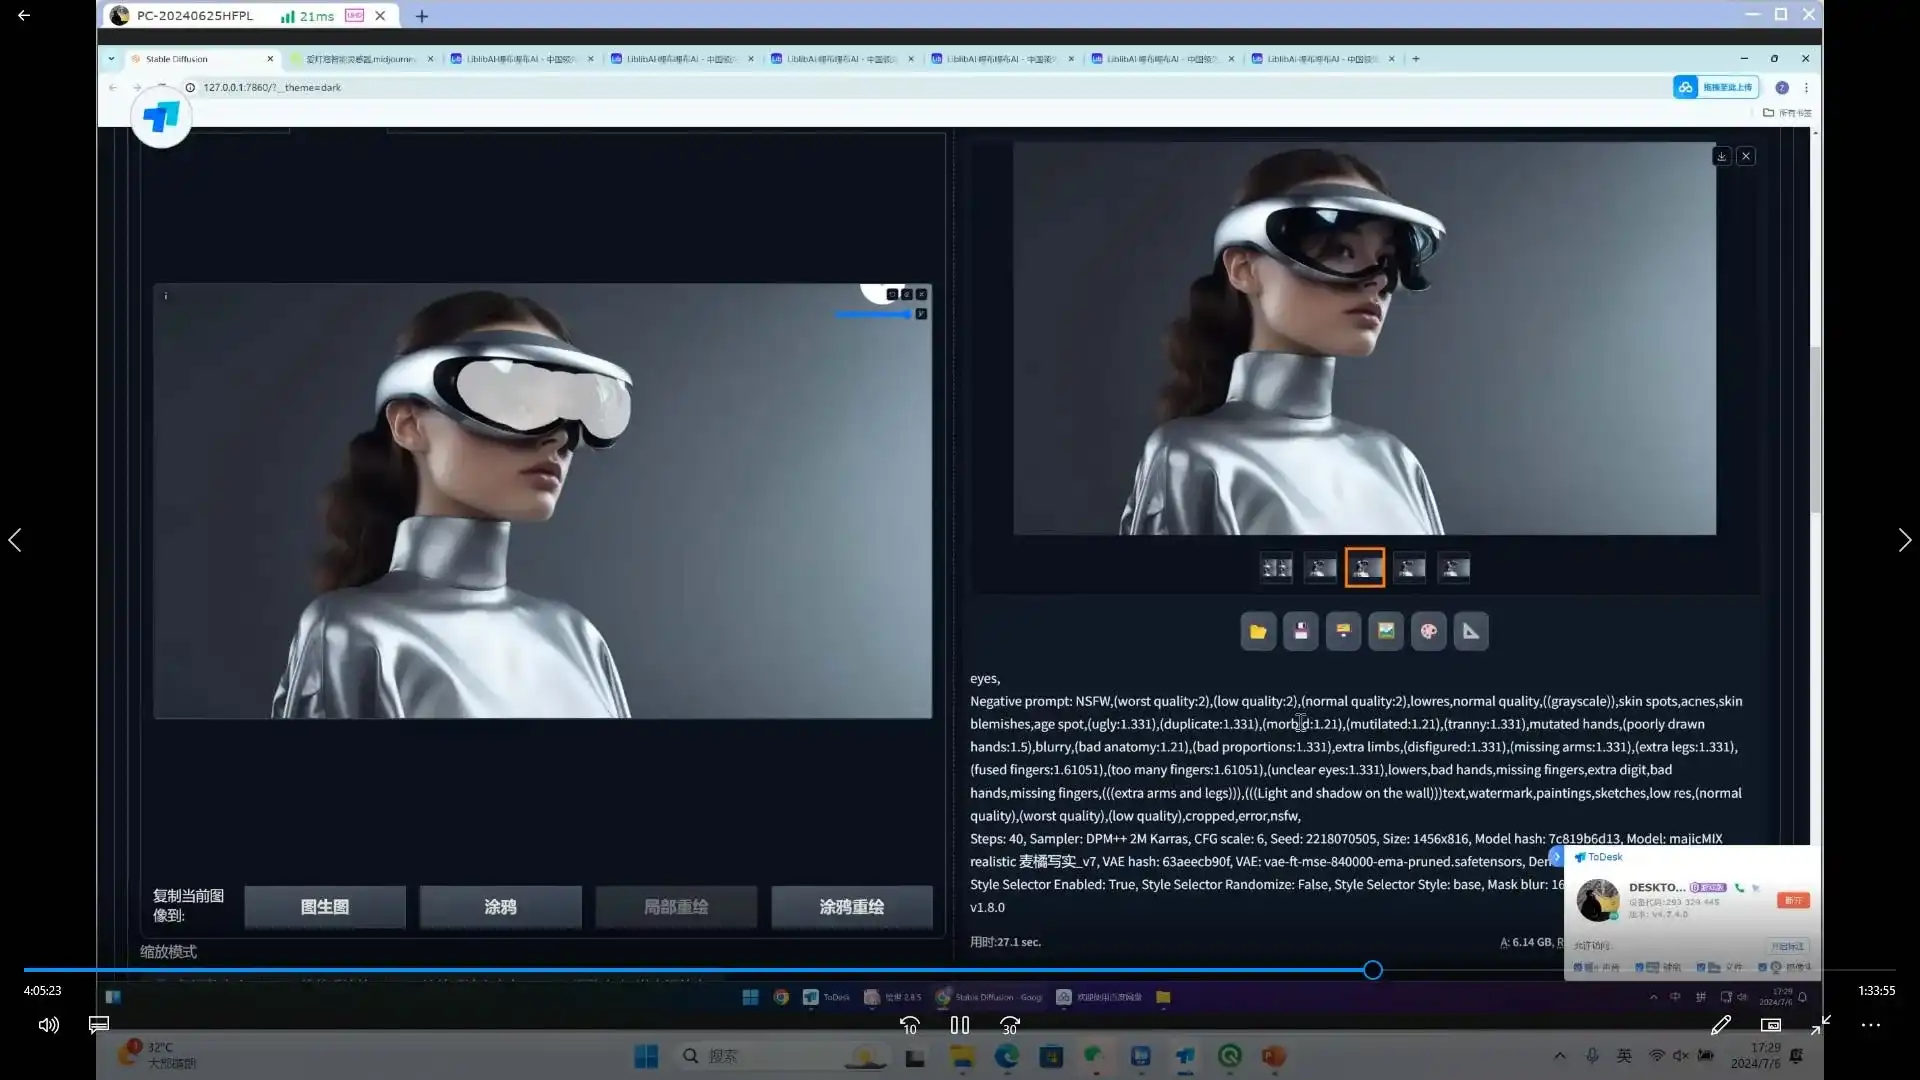Mute the video volume speaker icon

coord(48,1025)
